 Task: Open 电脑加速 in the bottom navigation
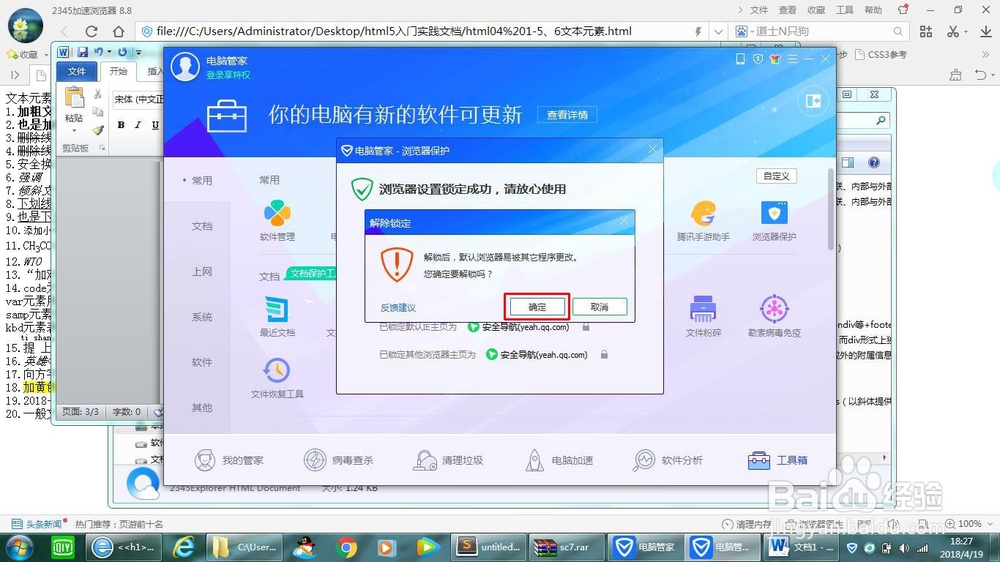pyautogui.click(x=559, y=460)
